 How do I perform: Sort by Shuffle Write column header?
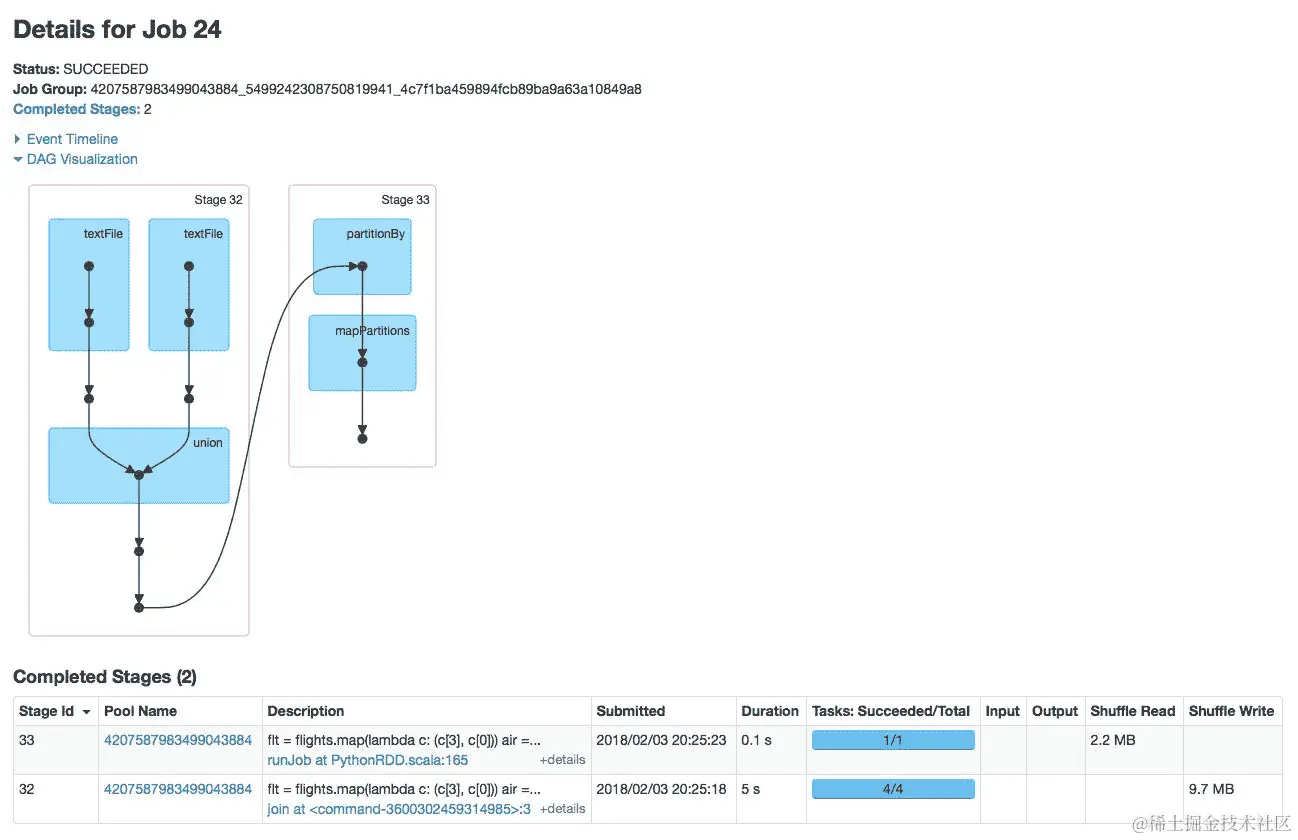pos(1231,711)
